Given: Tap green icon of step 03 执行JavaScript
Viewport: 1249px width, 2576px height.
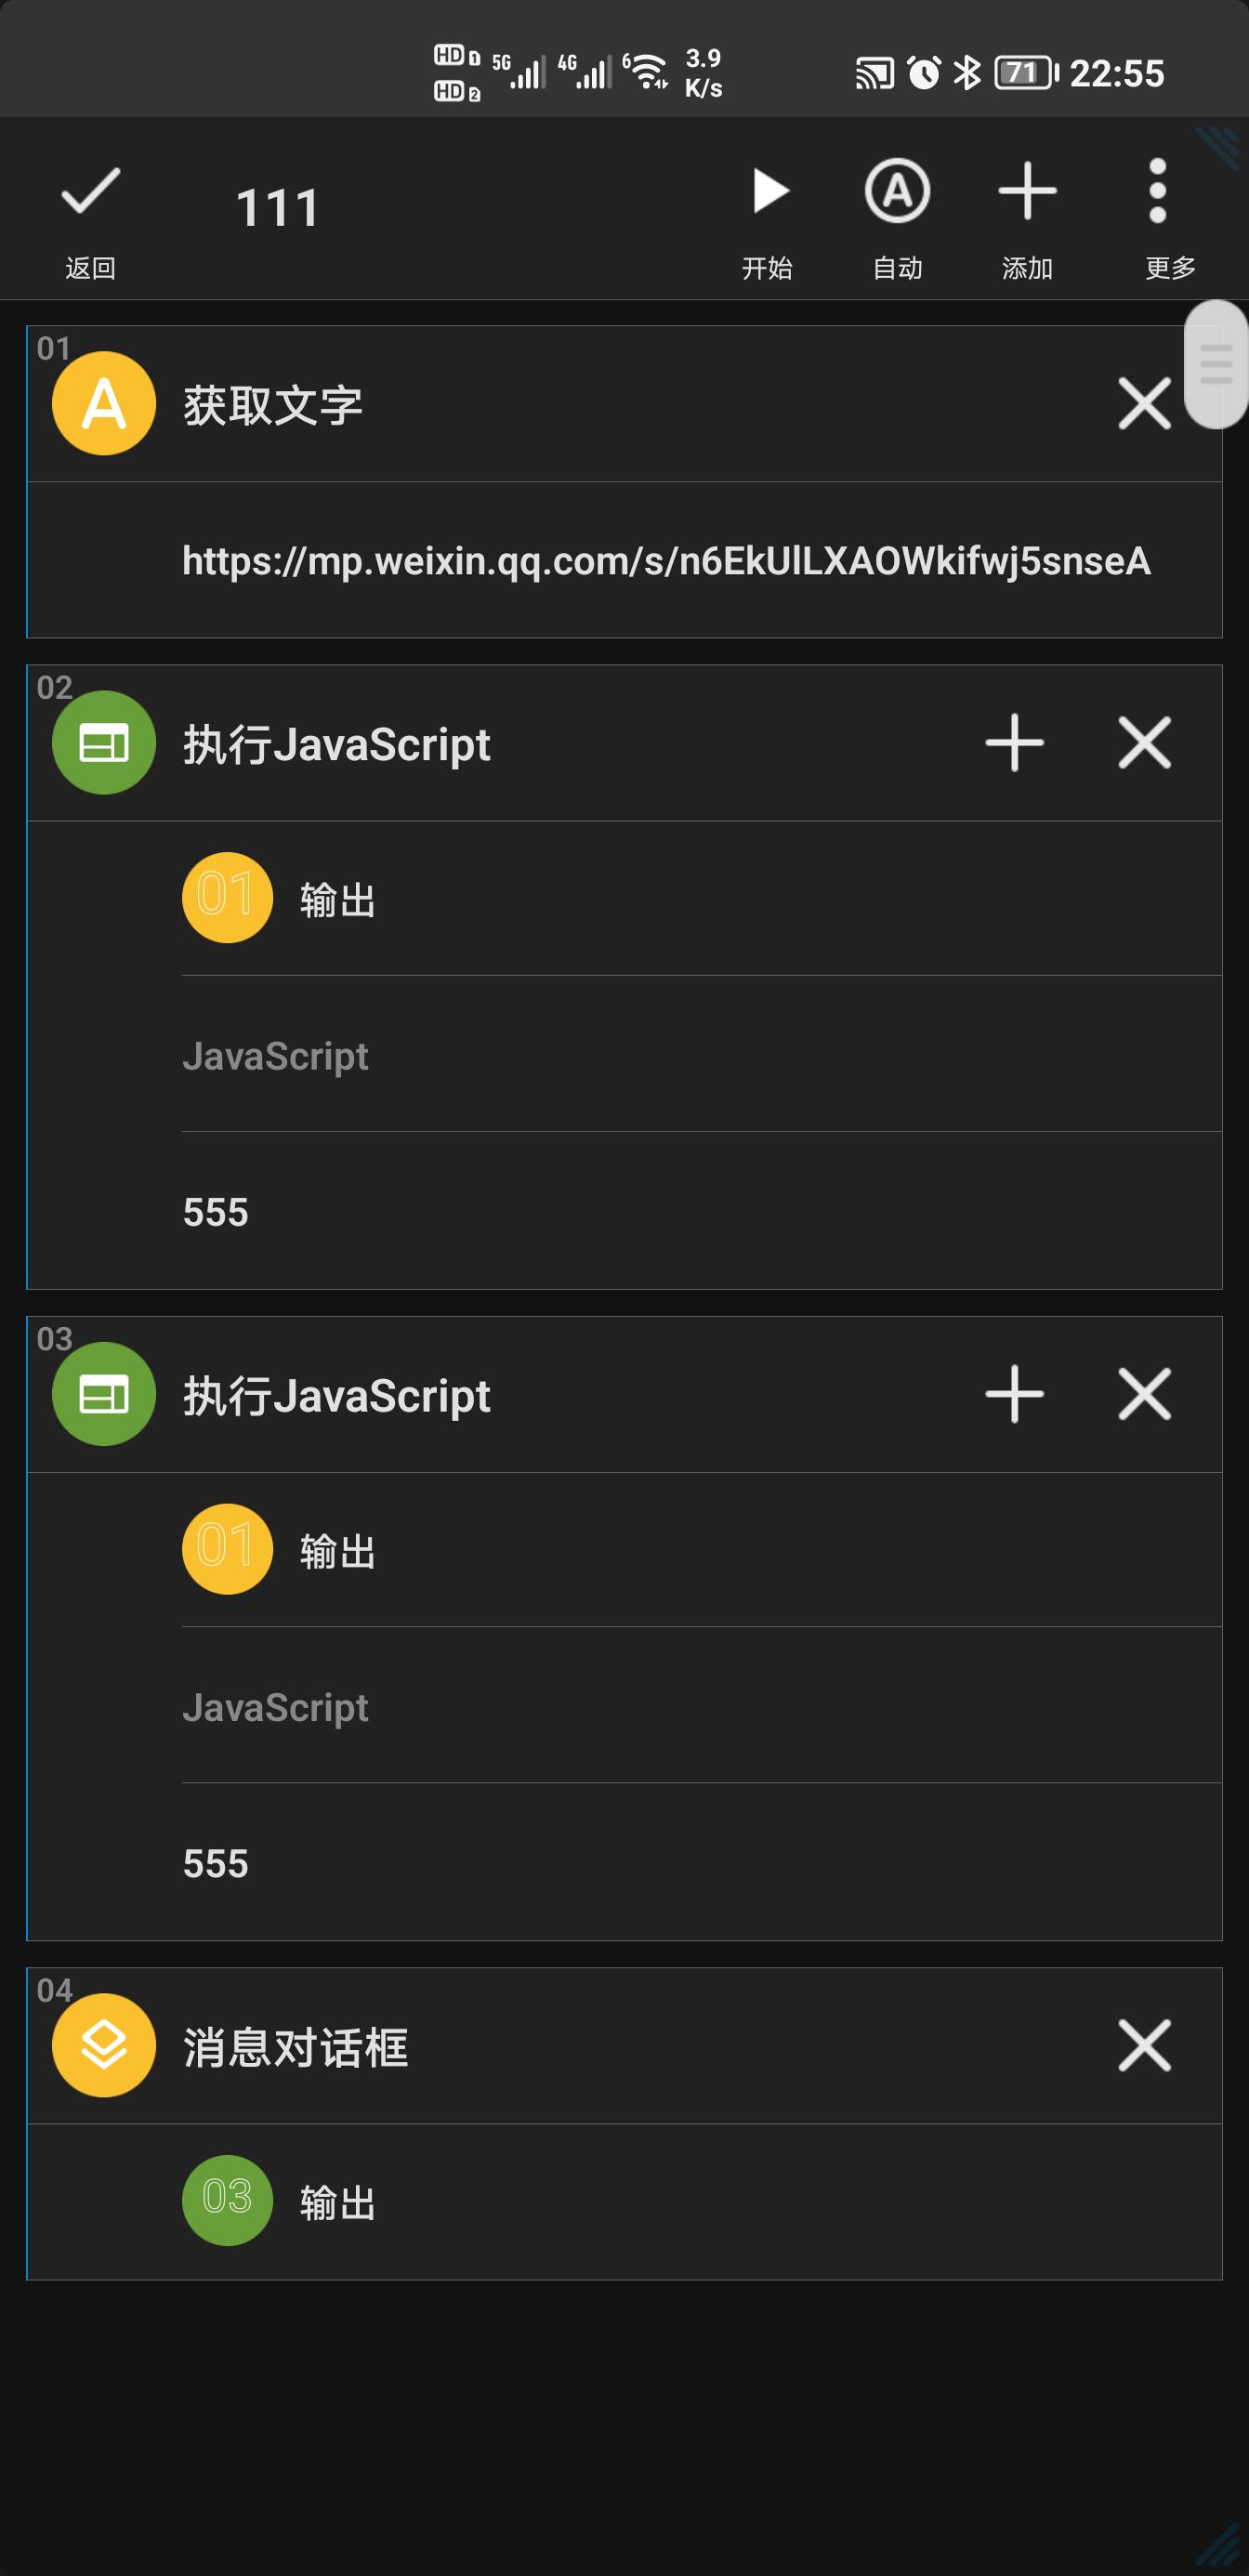Looking at the screenshot, I should (x=104, y=1394).
